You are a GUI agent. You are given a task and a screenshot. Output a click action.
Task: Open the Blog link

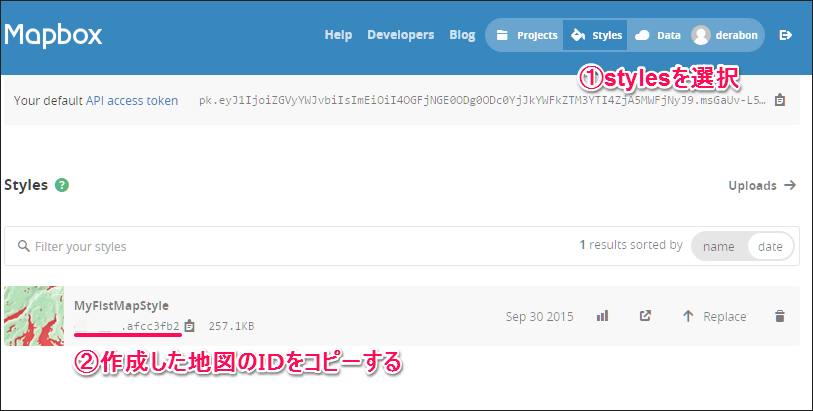462,35
